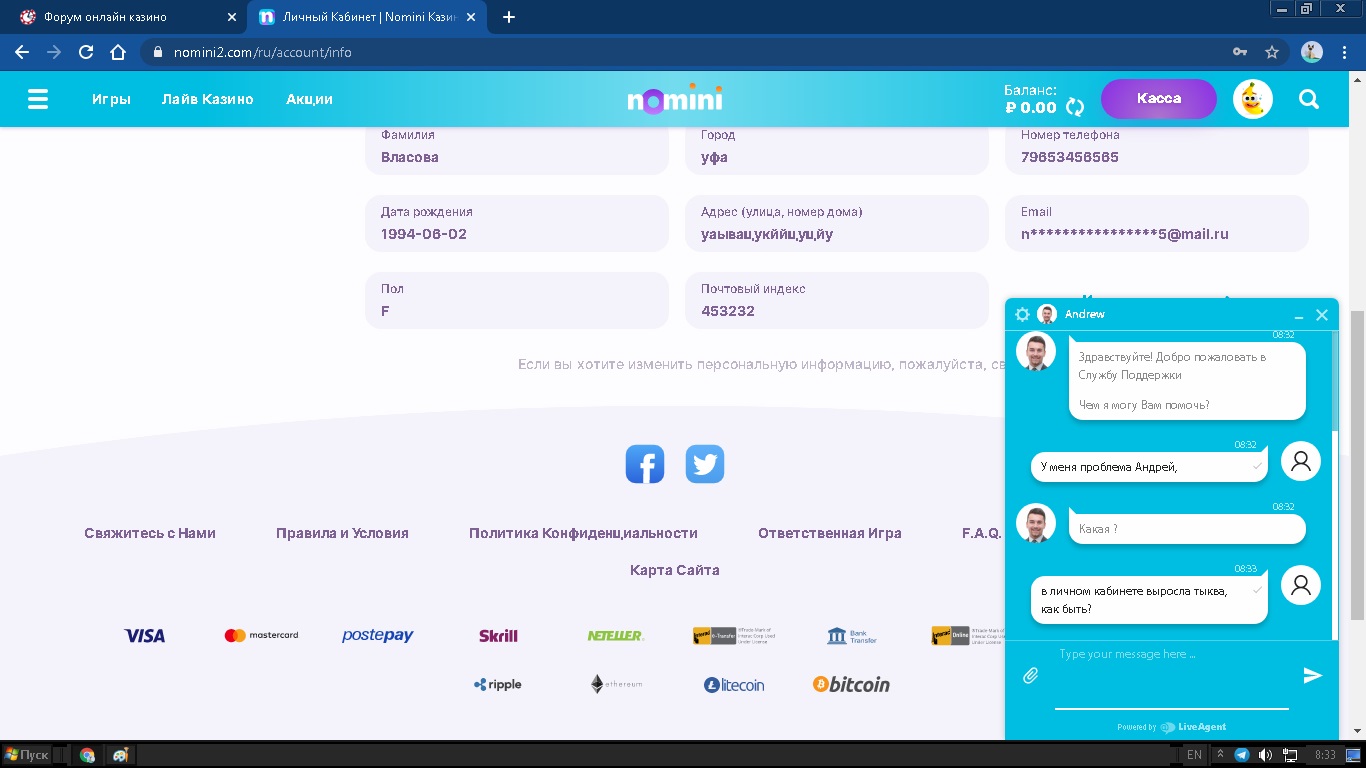Click the Nomini logo in header
The width and height of the screenshot is (1366, 768).
click(675, 99)
